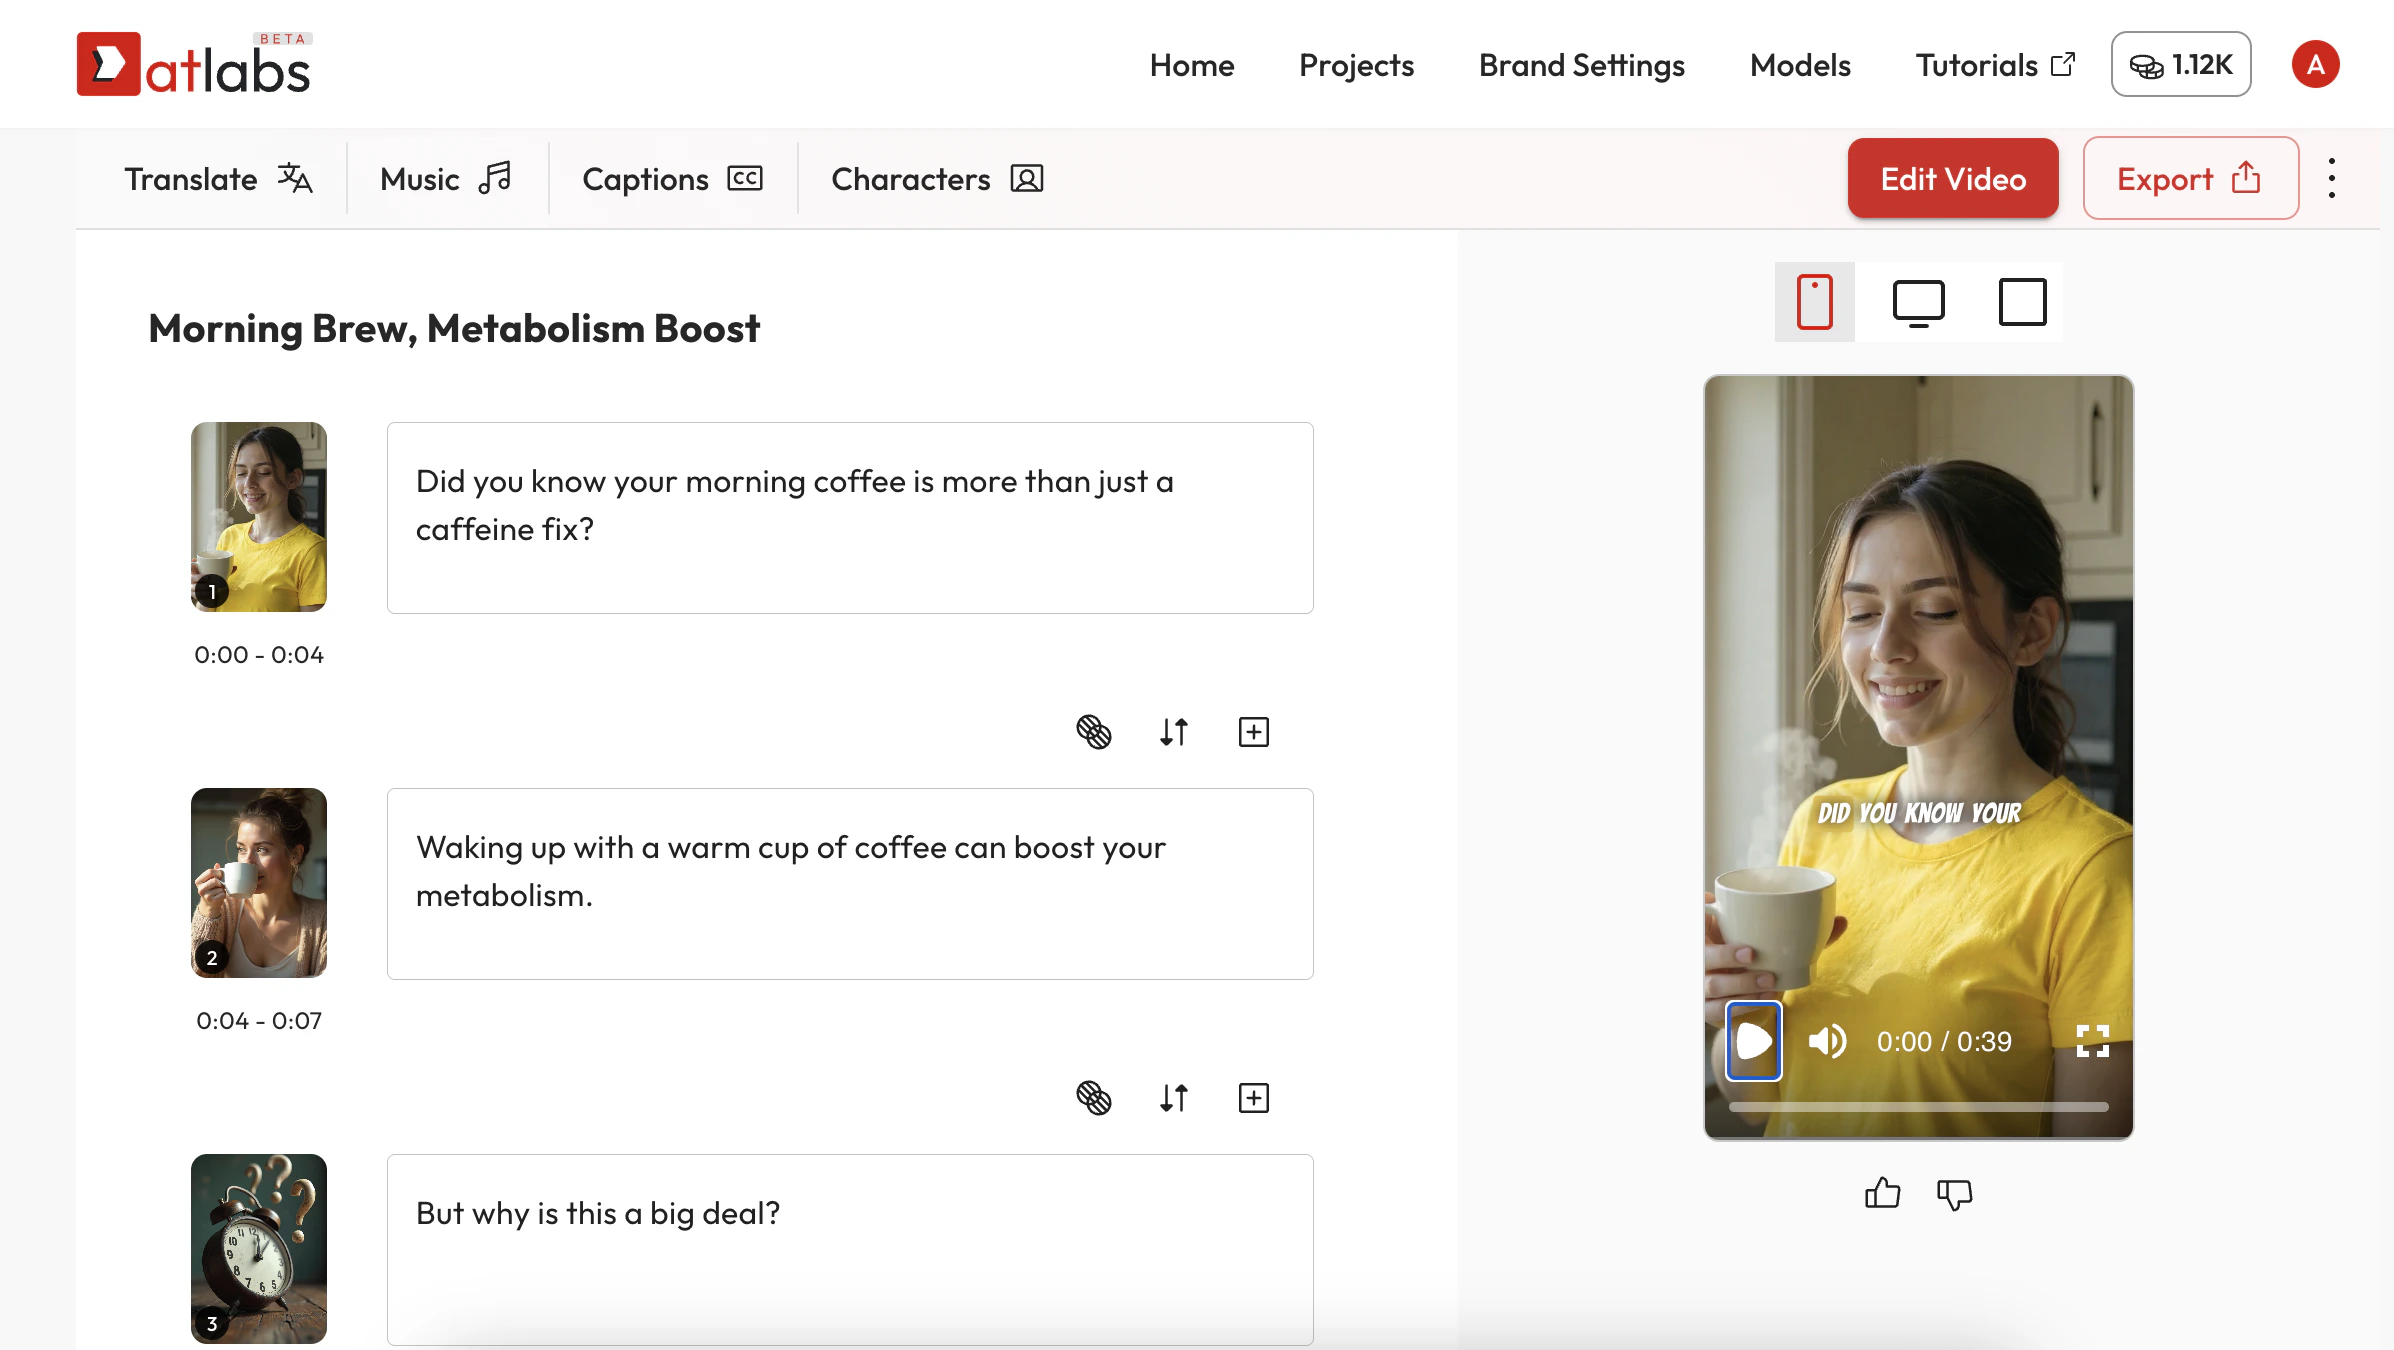Viewport: 2394px width, 1350px height.
Task: Open the Characters panel
Action: click(936, 179)
